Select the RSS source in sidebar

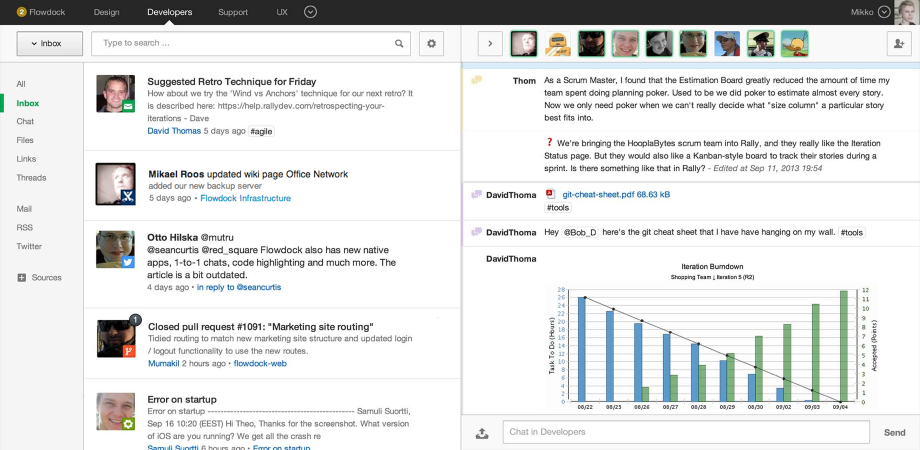pos(25,228)
